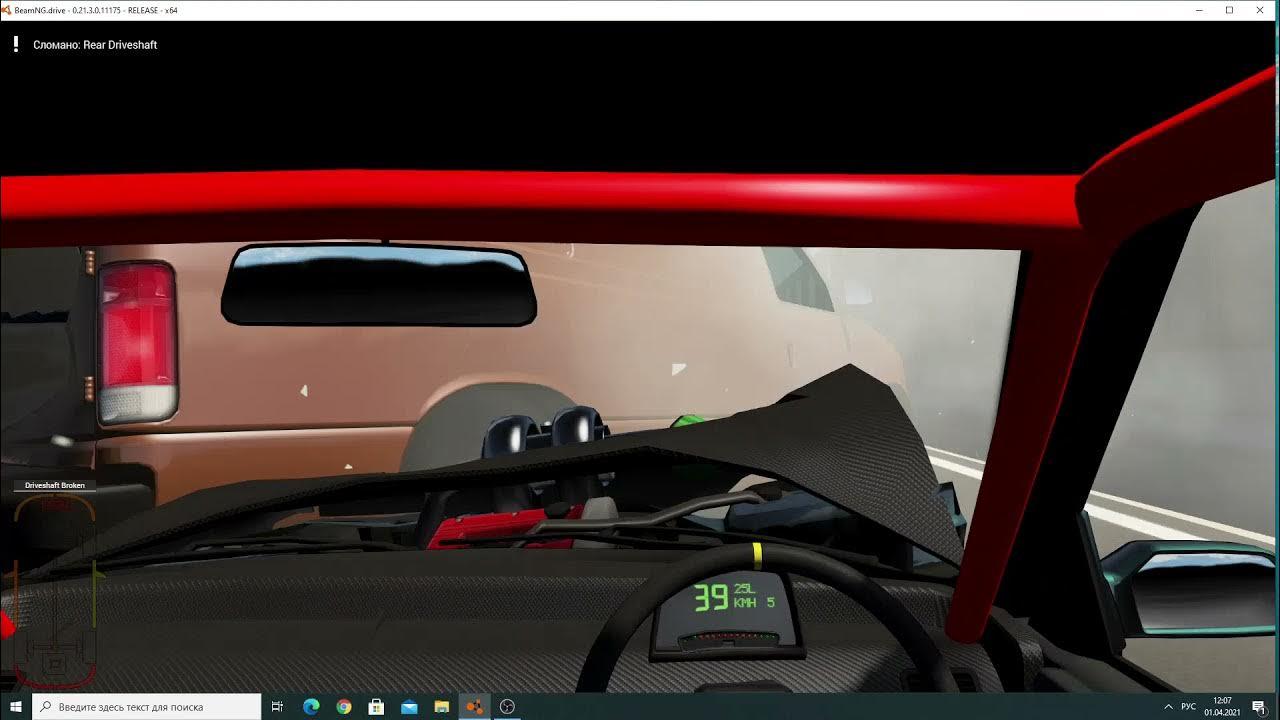The image size is (1280, 720).
Task: Click the exclamation mark alert icon
Action: tap(16, 44)
